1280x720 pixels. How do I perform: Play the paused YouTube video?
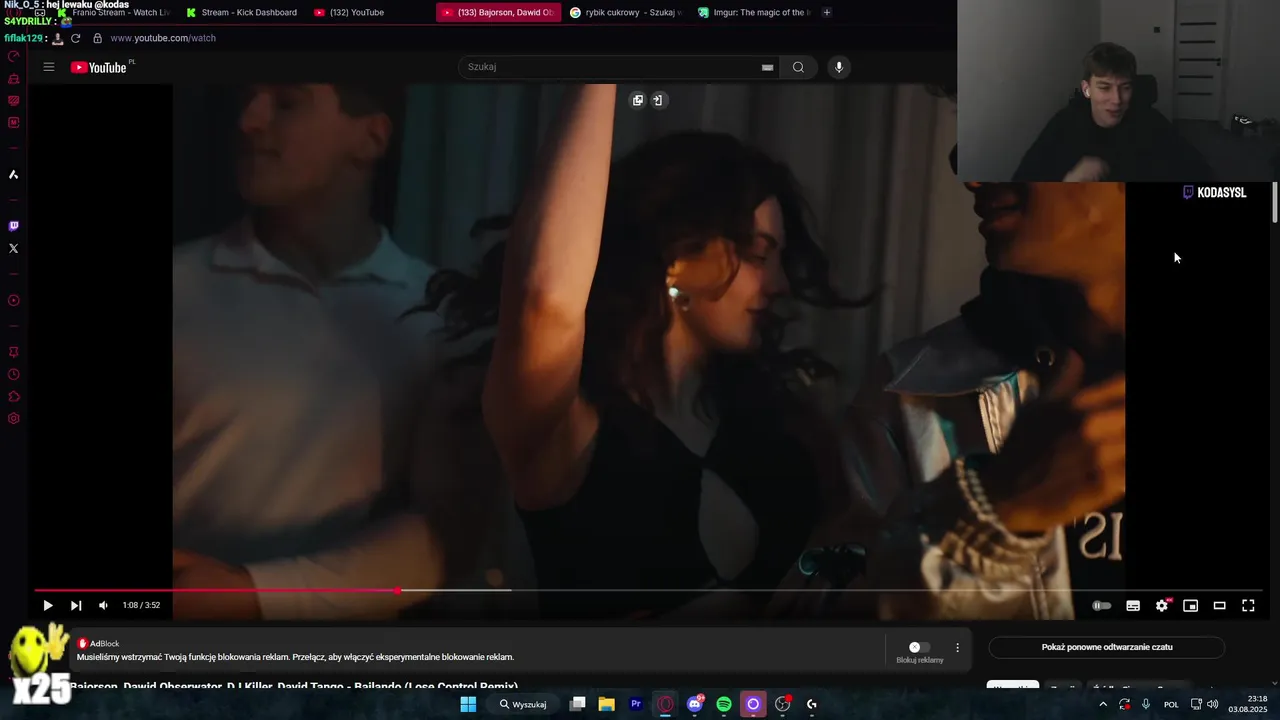click(x=47, y=605)
